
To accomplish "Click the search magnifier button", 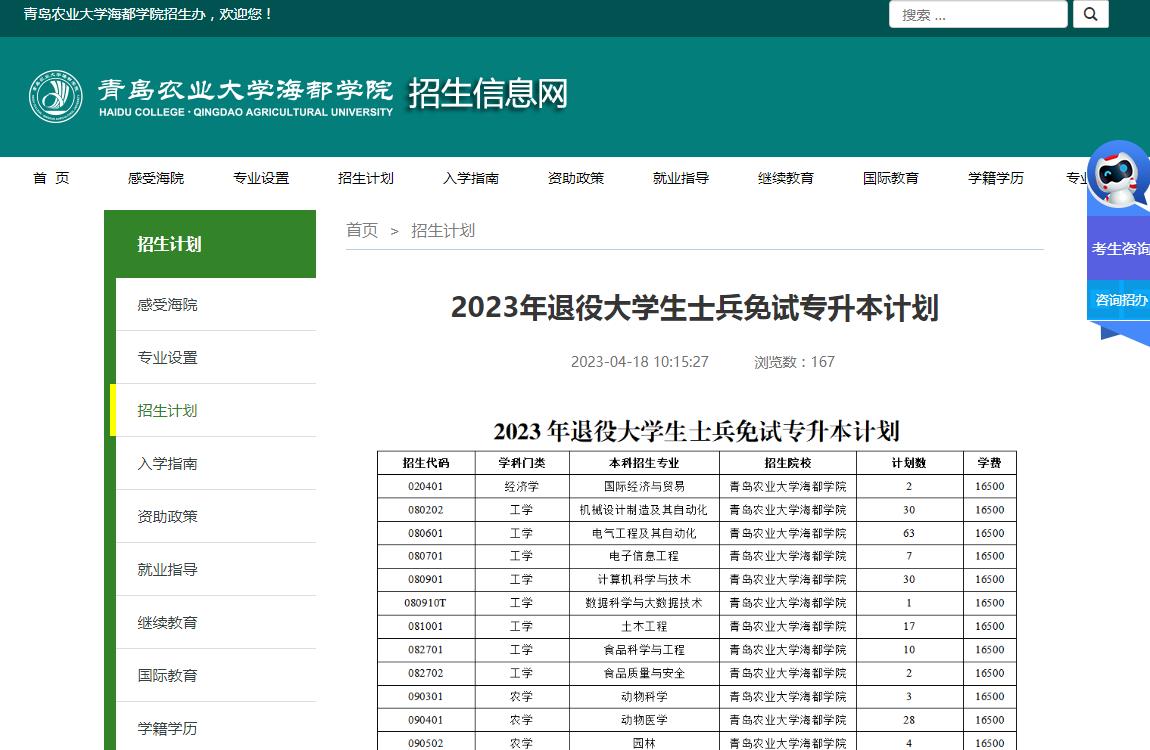I will click(x=1090, y=14).
